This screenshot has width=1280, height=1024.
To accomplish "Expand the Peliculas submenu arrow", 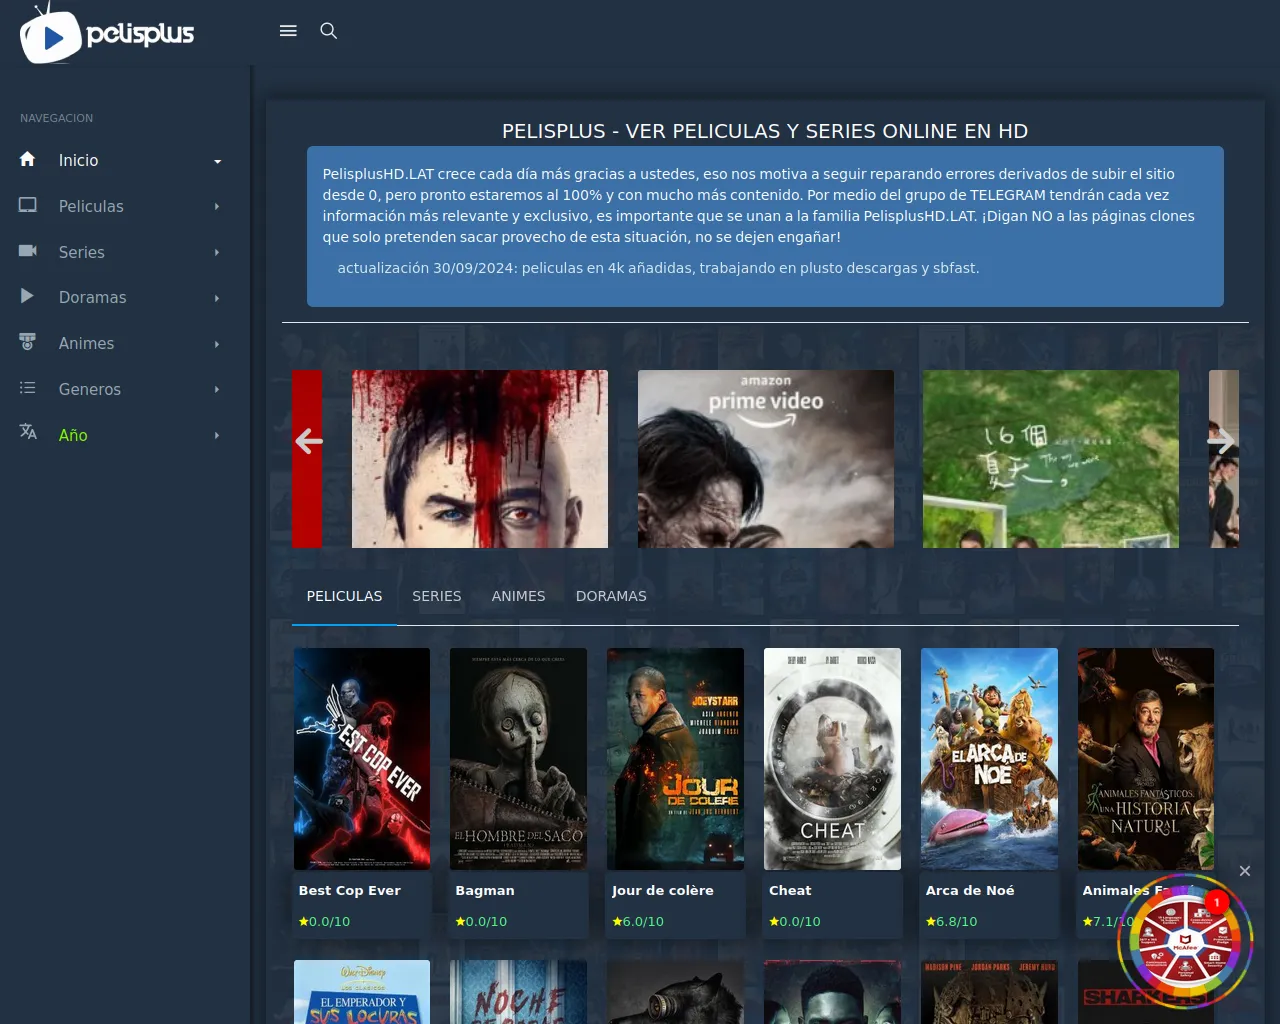I will tap(217, 207).
